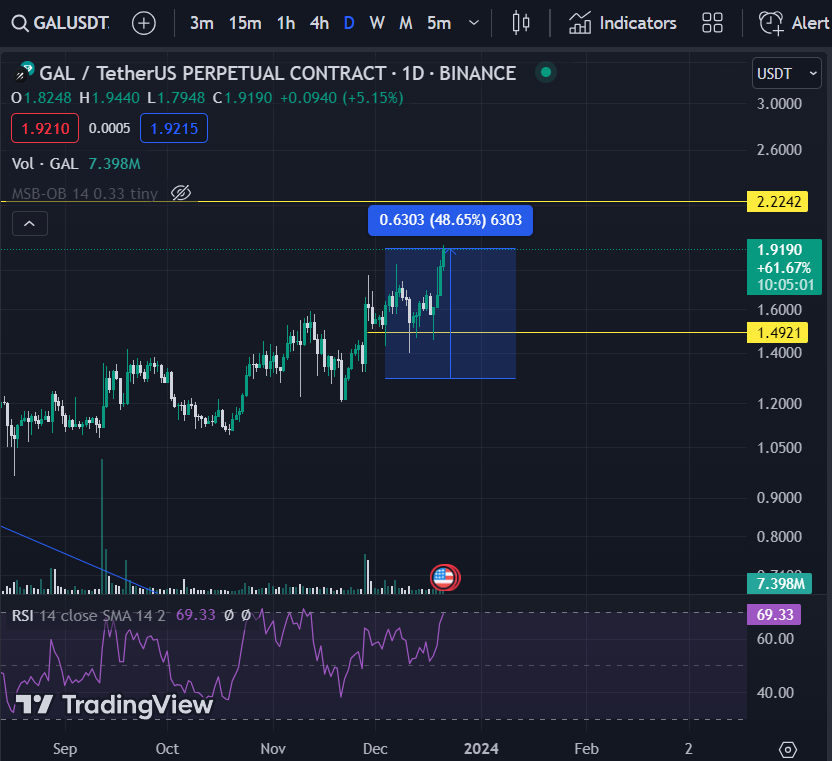
Task: Select the daily D timeframe
Action: 349,23
